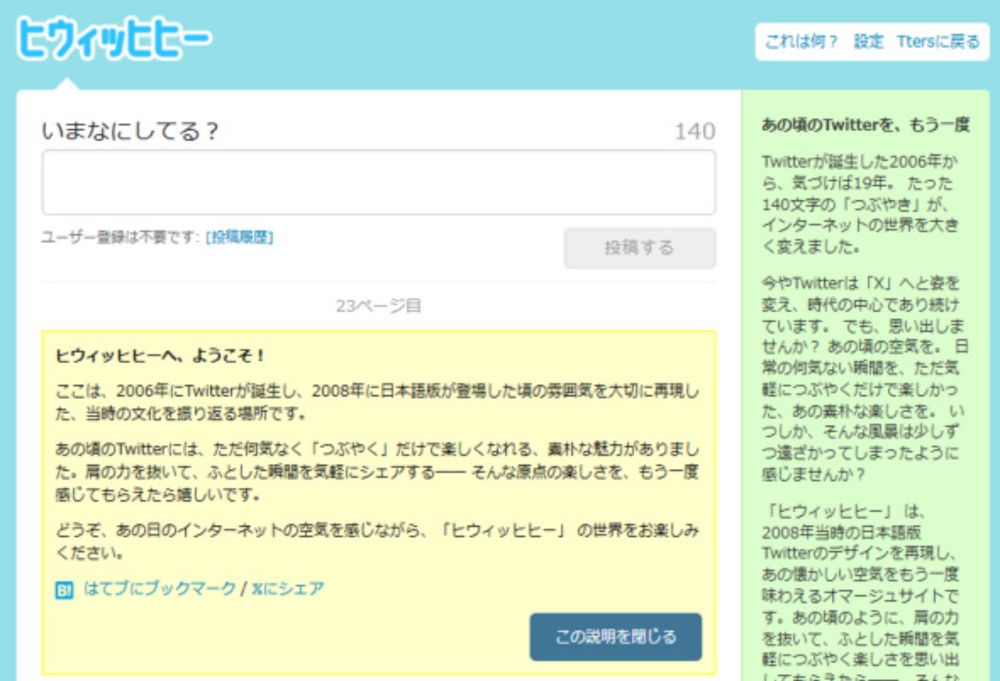Click the いまなにしてる？ heading
1000x681 pixels.
point(131,131)
